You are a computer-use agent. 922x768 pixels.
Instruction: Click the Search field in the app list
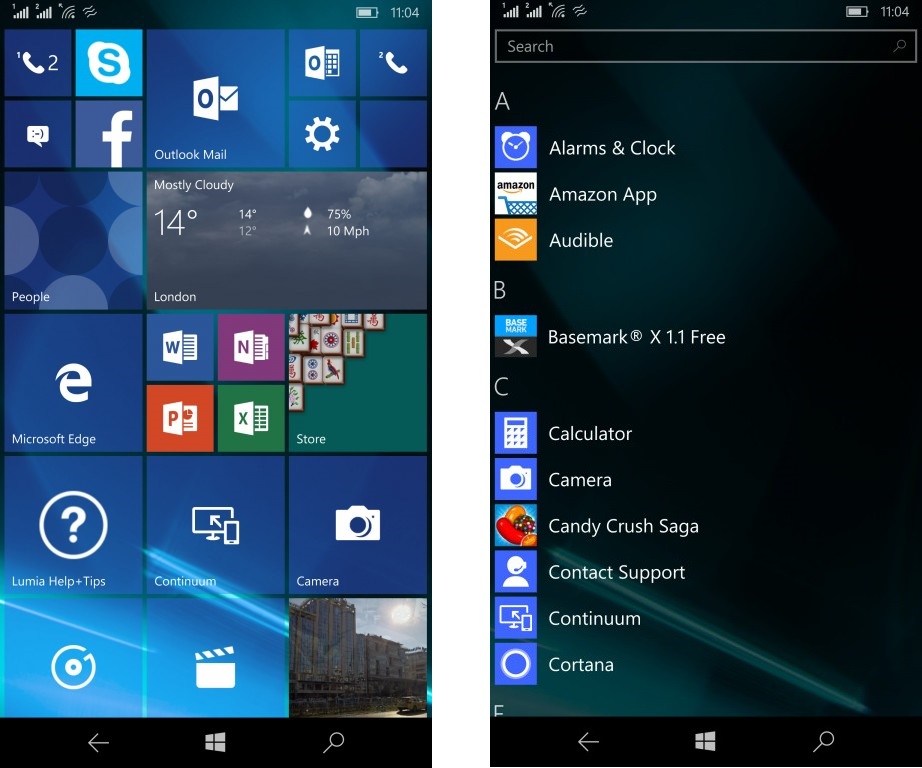point(706,46)
